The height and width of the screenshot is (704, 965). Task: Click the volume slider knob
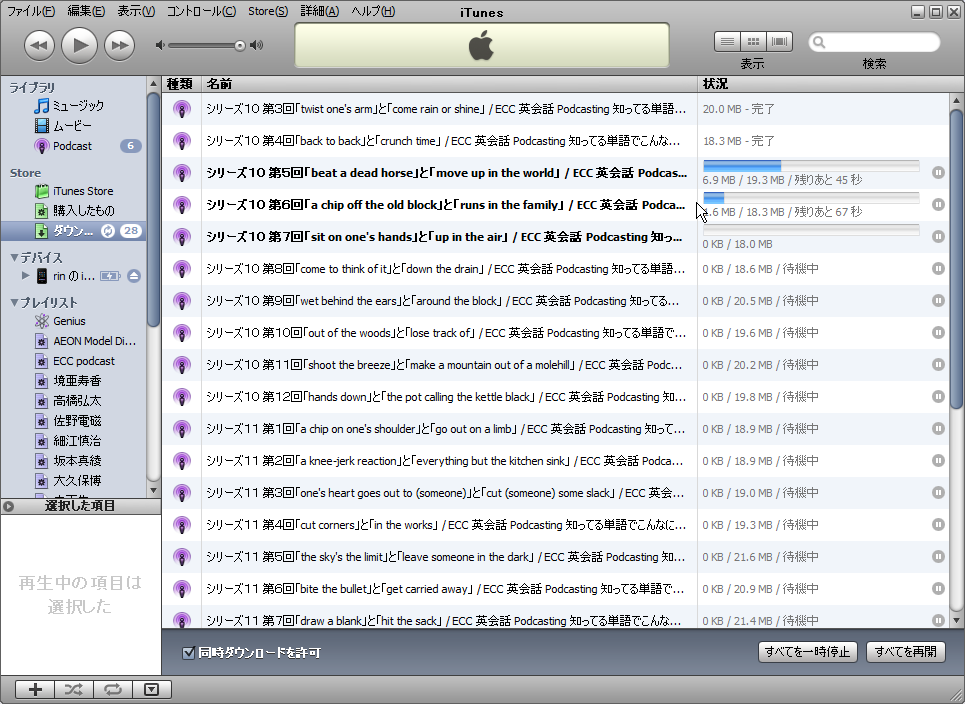click(239, 46)
